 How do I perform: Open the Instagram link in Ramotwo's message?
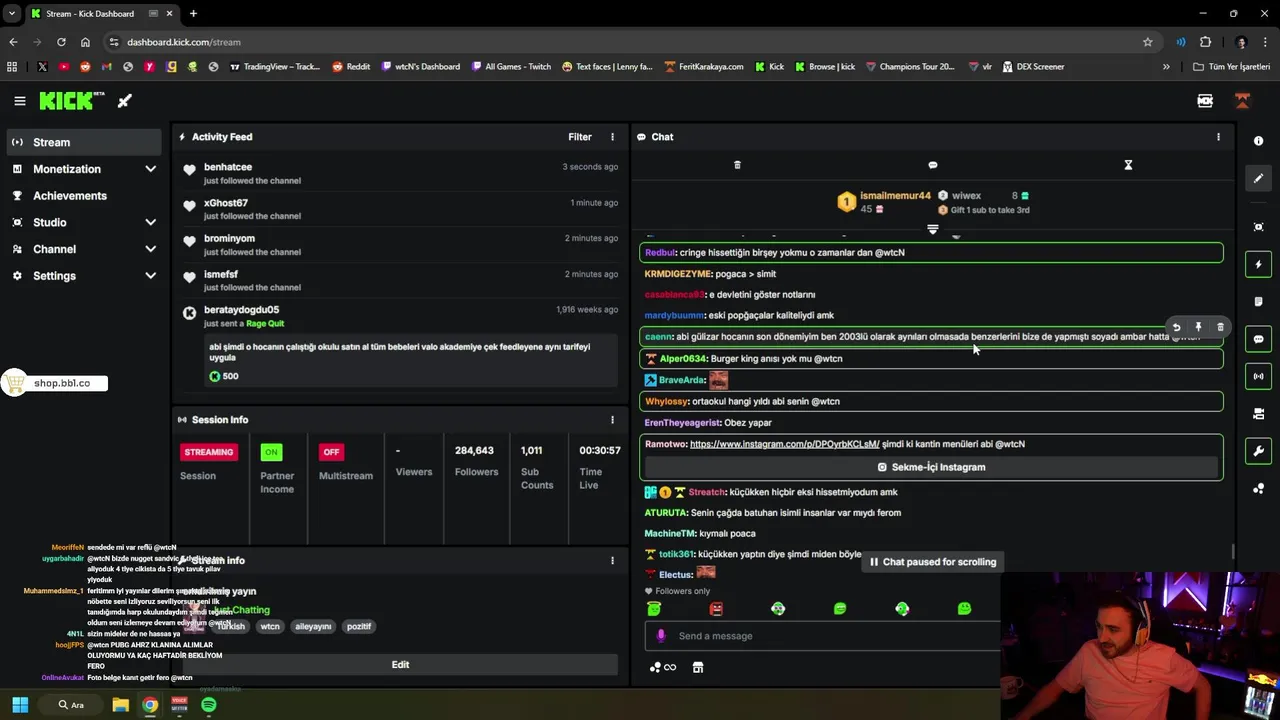[x=784, y=444]
